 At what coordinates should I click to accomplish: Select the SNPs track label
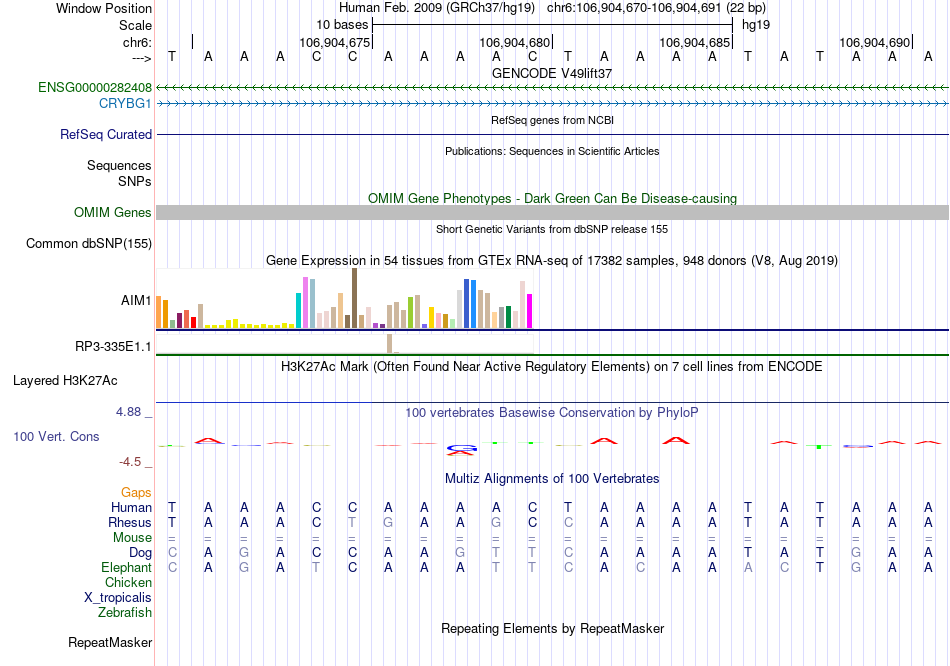(135, 181)
